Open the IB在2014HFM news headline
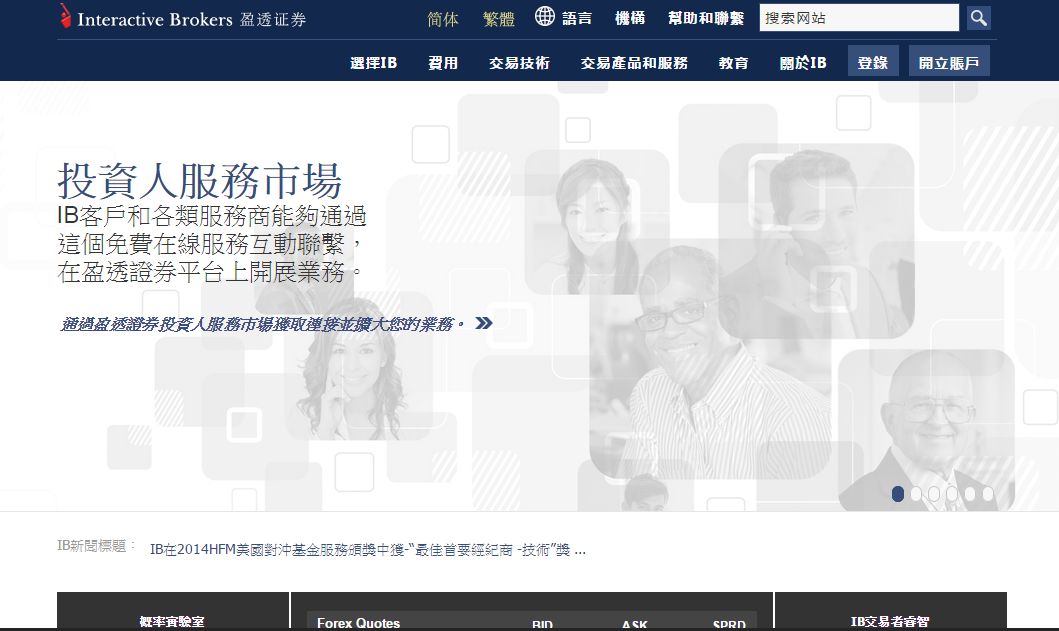 pos(367,550)
